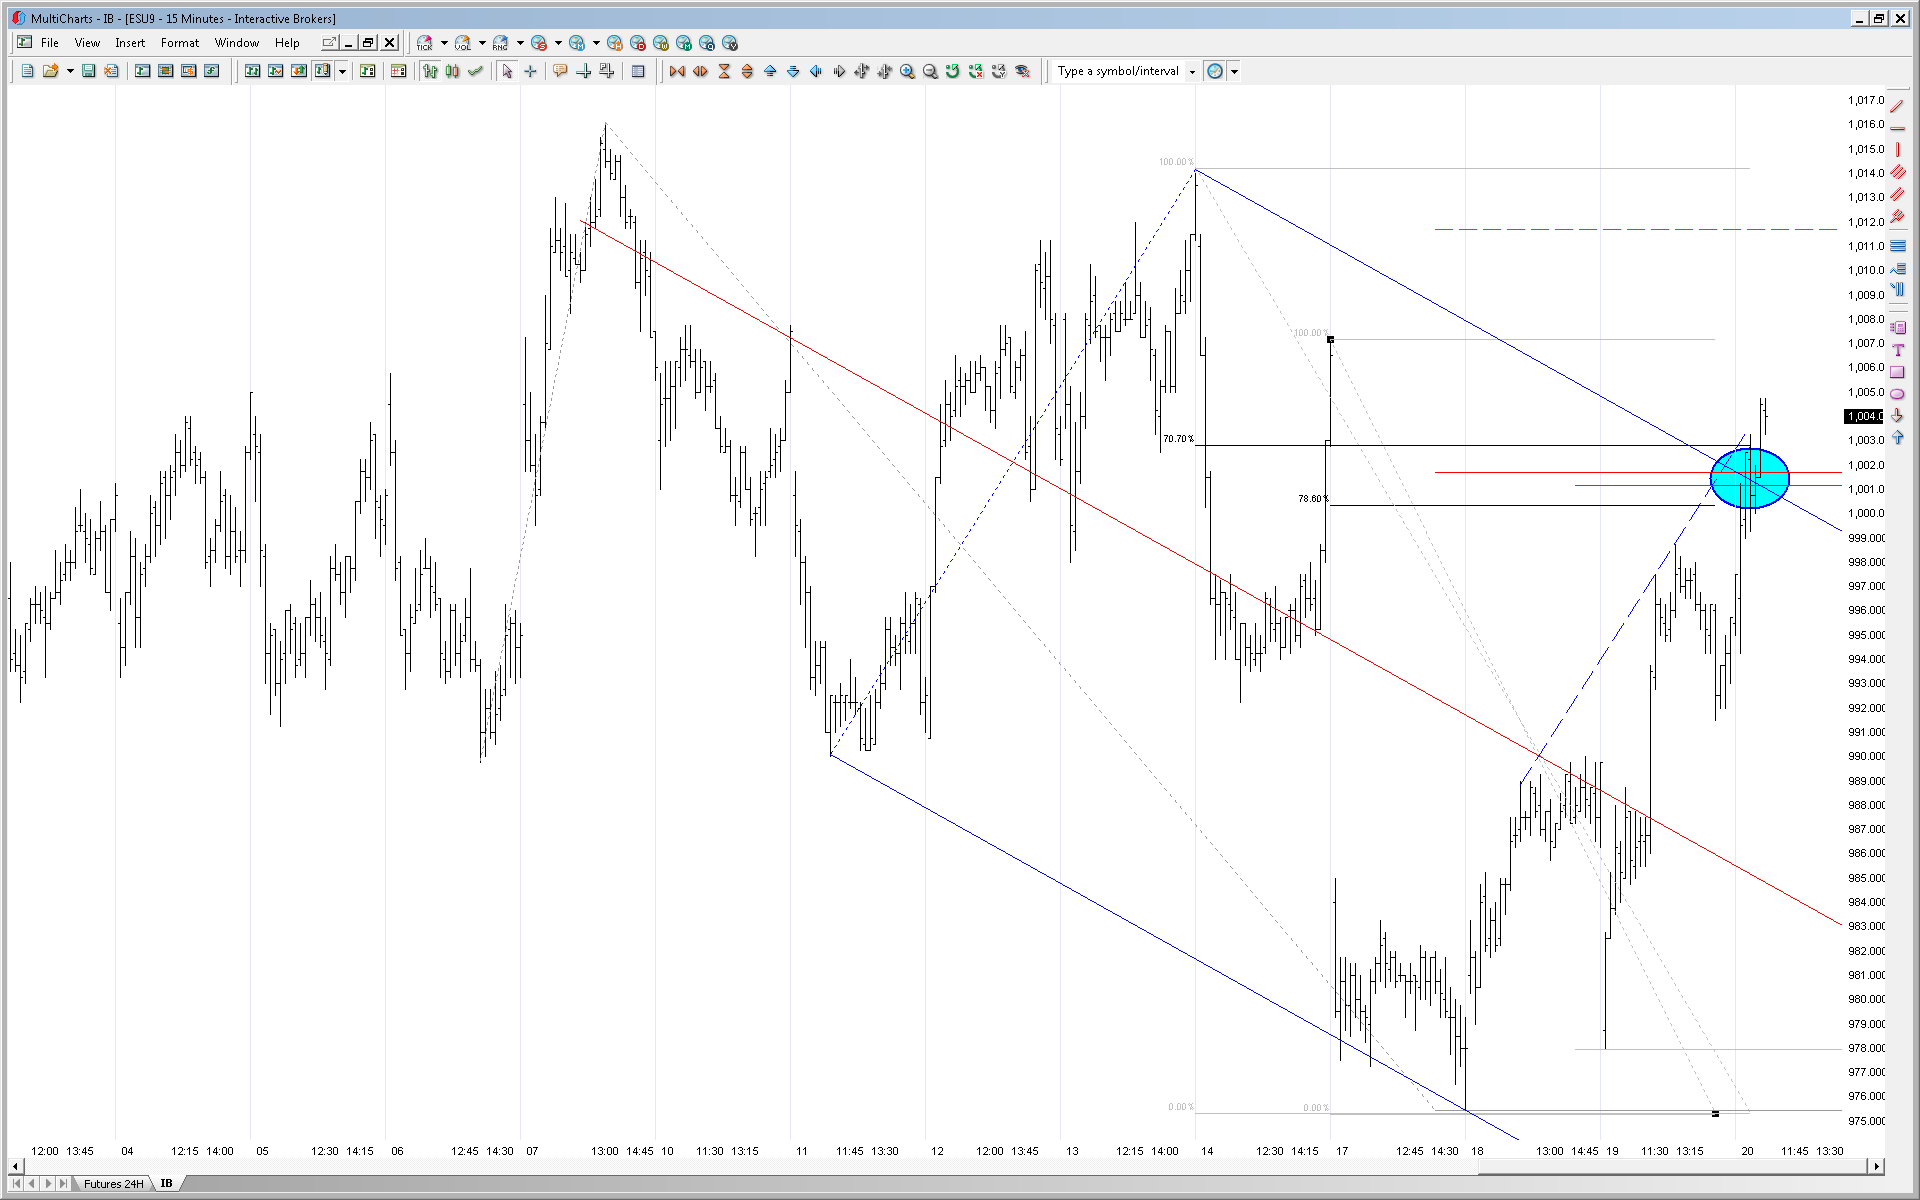Switch to the IB workspace tab
This screenshot has height=1200, width=1920.
click(167, 1183)
